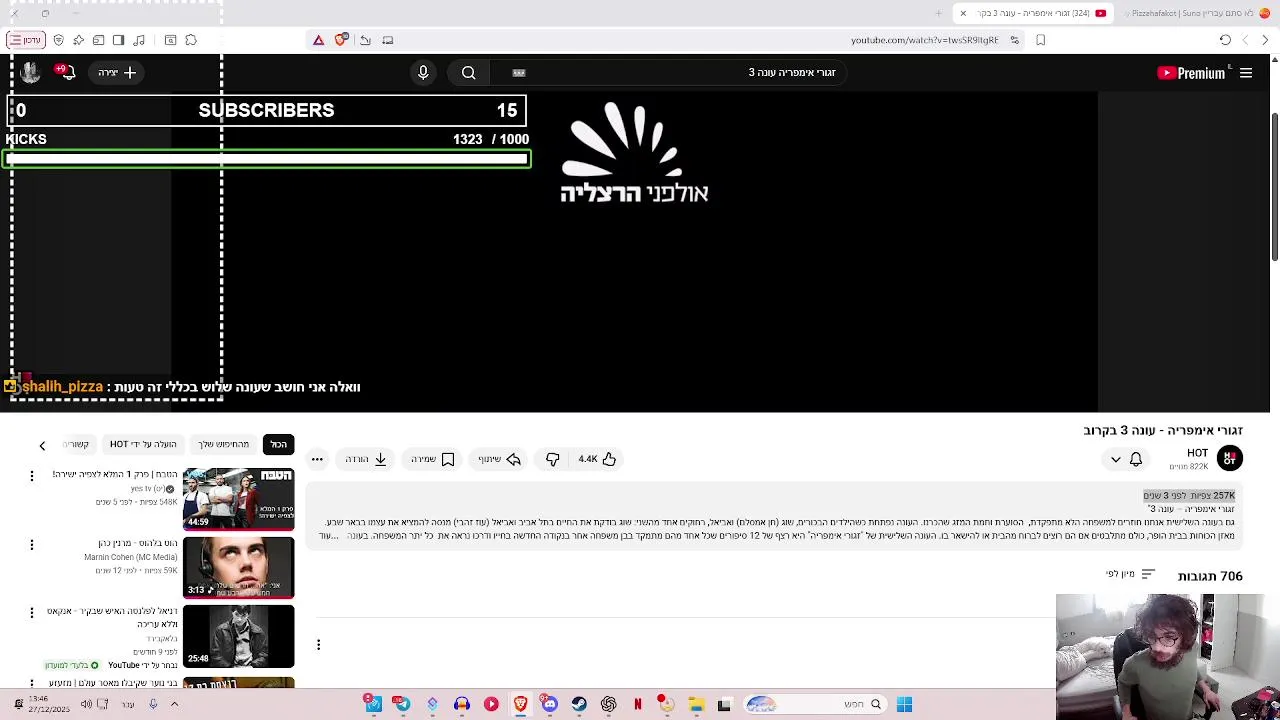
Task: Open the YouTube hamburger guide menu
Action: pyautogui.click(x=1246, y=73)
